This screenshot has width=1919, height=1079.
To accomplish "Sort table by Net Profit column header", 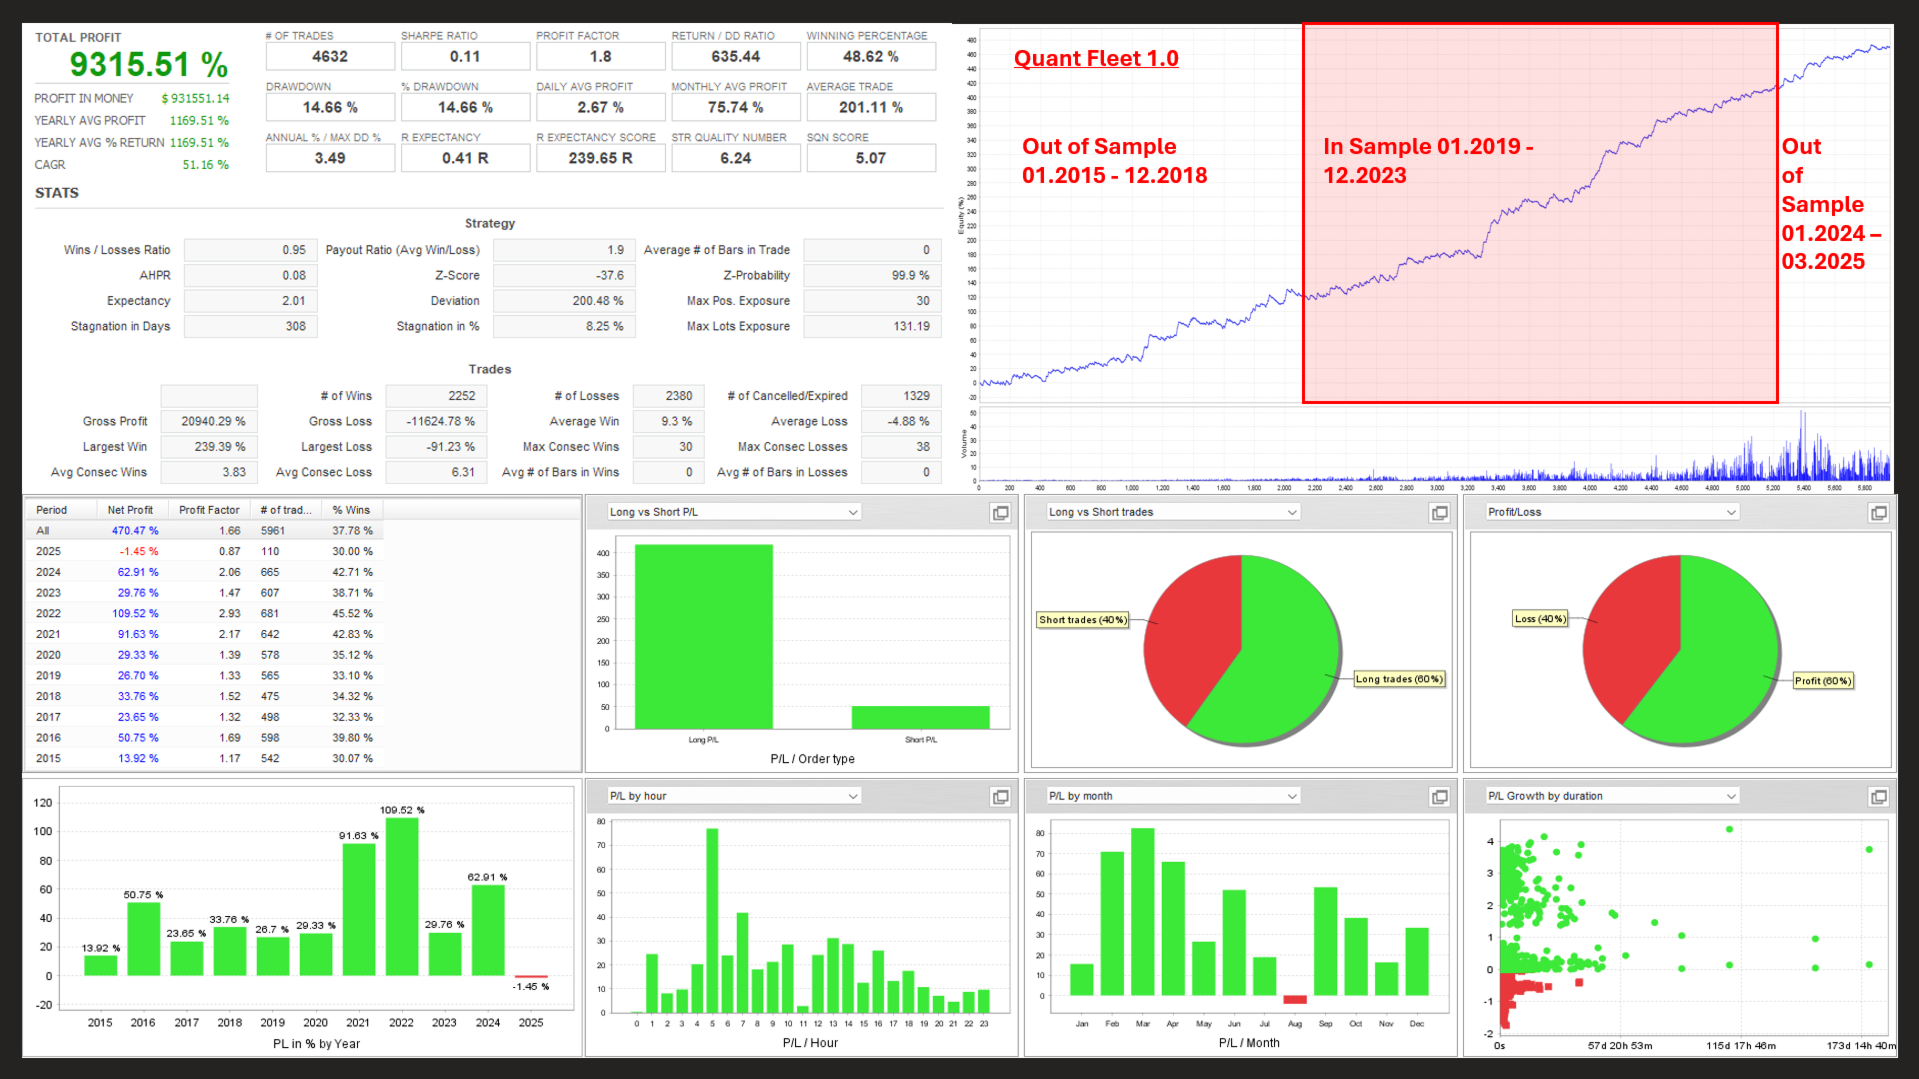I will [x=131, y=510].
